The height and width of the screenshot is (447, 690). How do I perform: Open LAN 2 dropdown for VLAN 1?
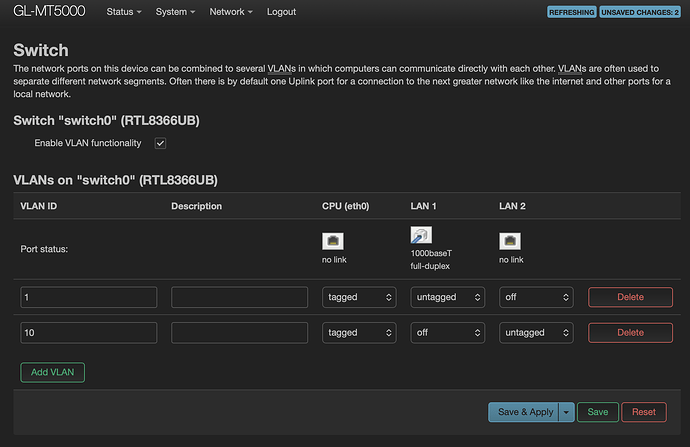point(536,297)
